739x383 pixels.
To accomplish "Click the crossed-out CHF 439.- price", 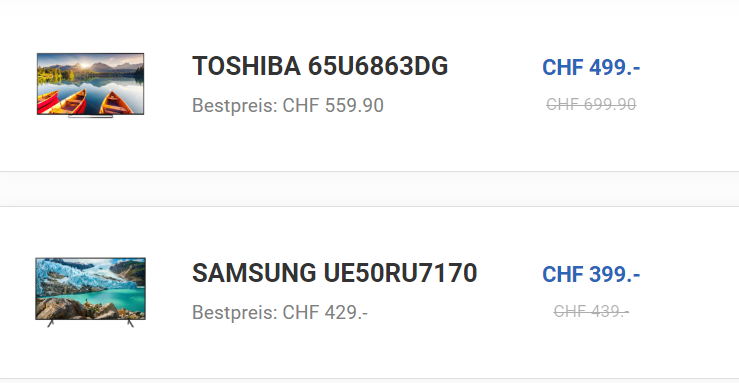I will [591, 311].
